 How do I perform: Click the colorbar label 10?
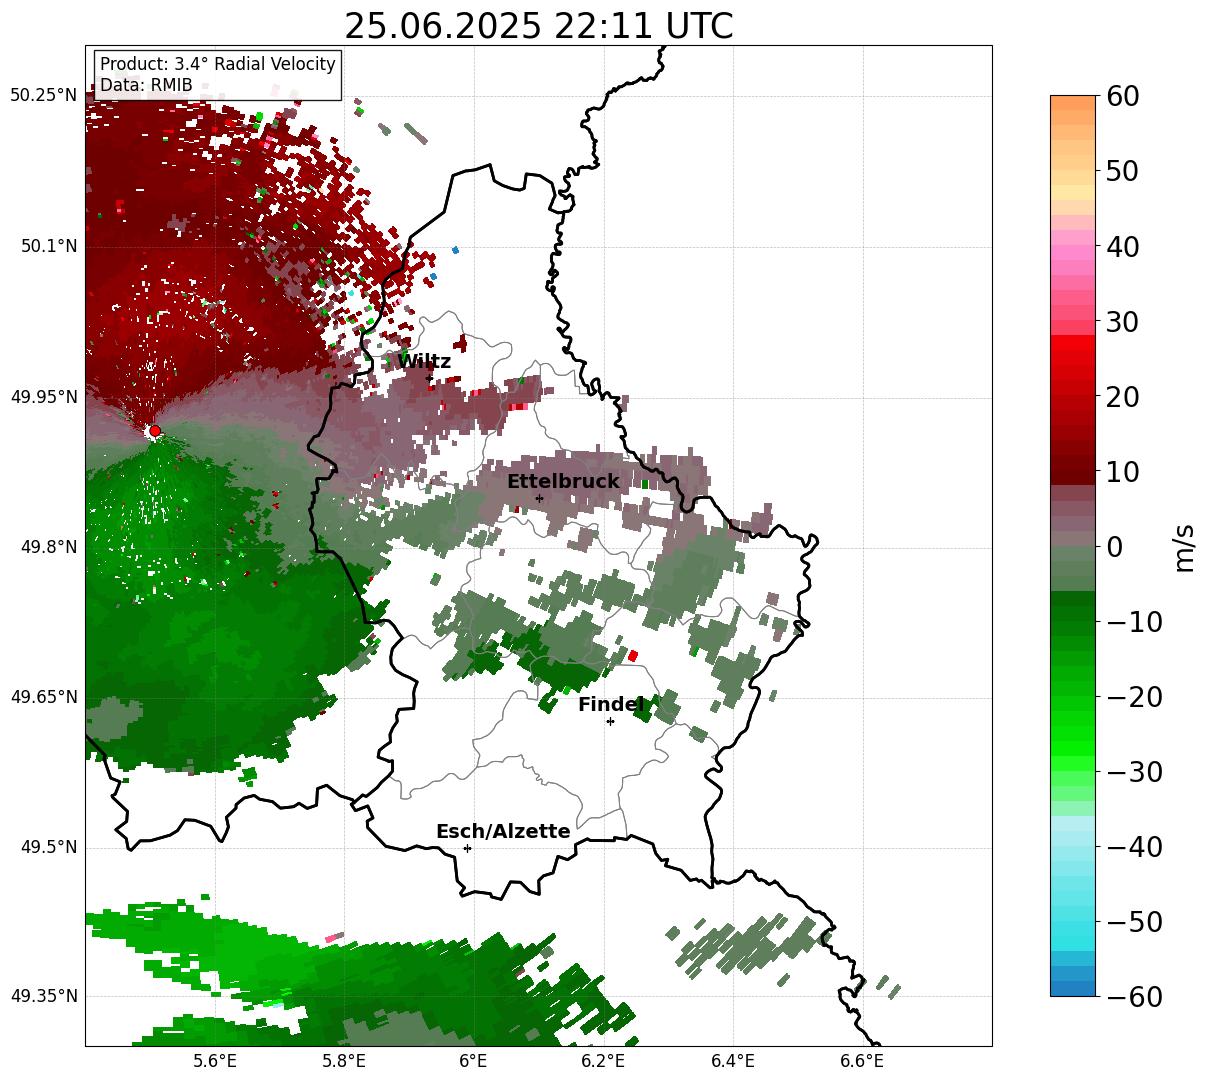[1123, 472]
